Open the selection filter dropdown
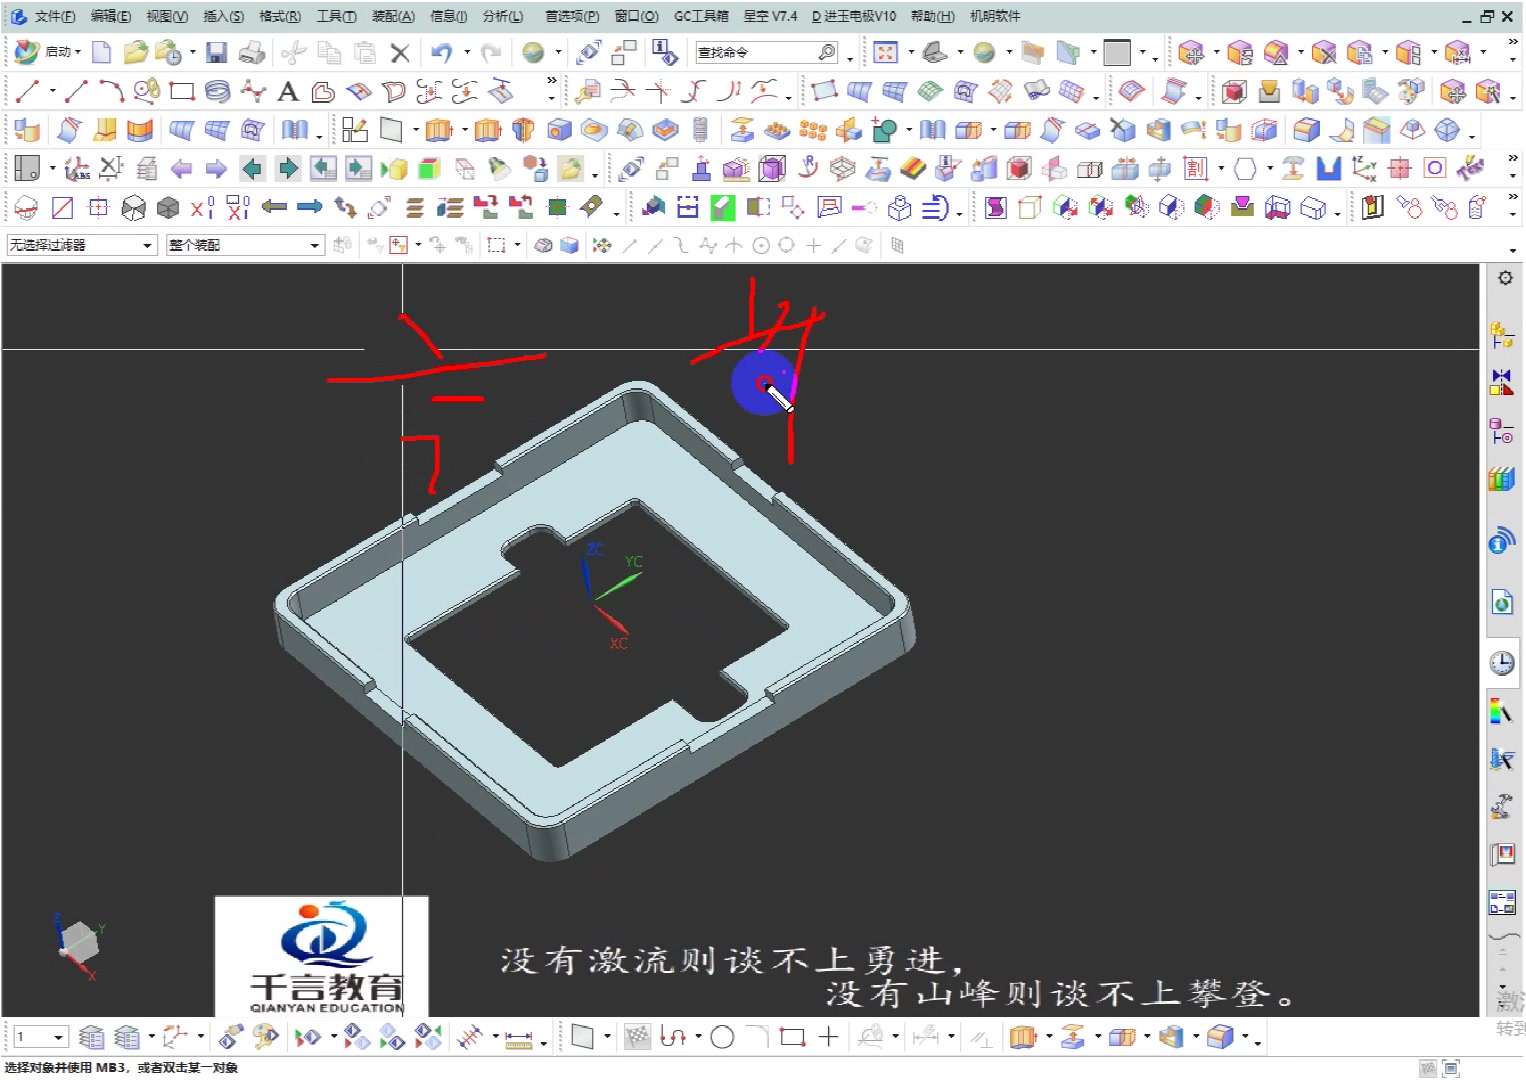The width and height of the screenshot is (1526, 1080). 148,244
